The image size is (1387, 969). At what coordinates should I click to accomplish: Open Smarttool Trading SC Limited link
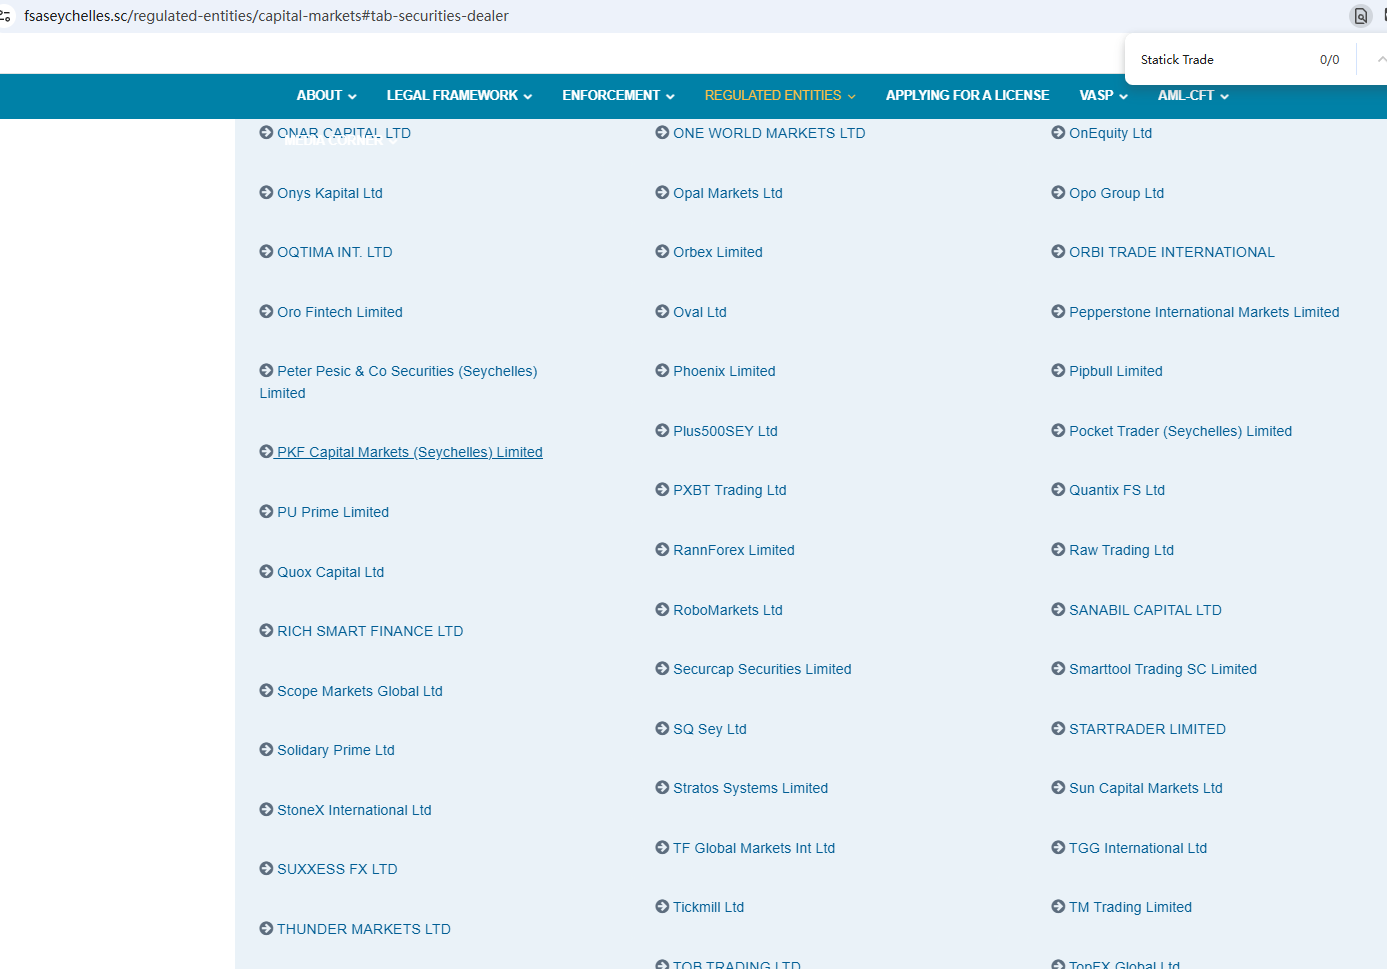click(x=1163, y=669)
